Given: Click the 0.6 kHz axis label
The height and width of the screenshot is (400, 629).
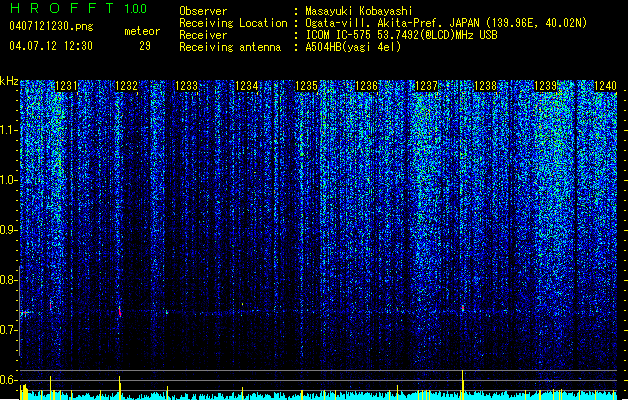Looking at the screenshot, I should [8, 380].
